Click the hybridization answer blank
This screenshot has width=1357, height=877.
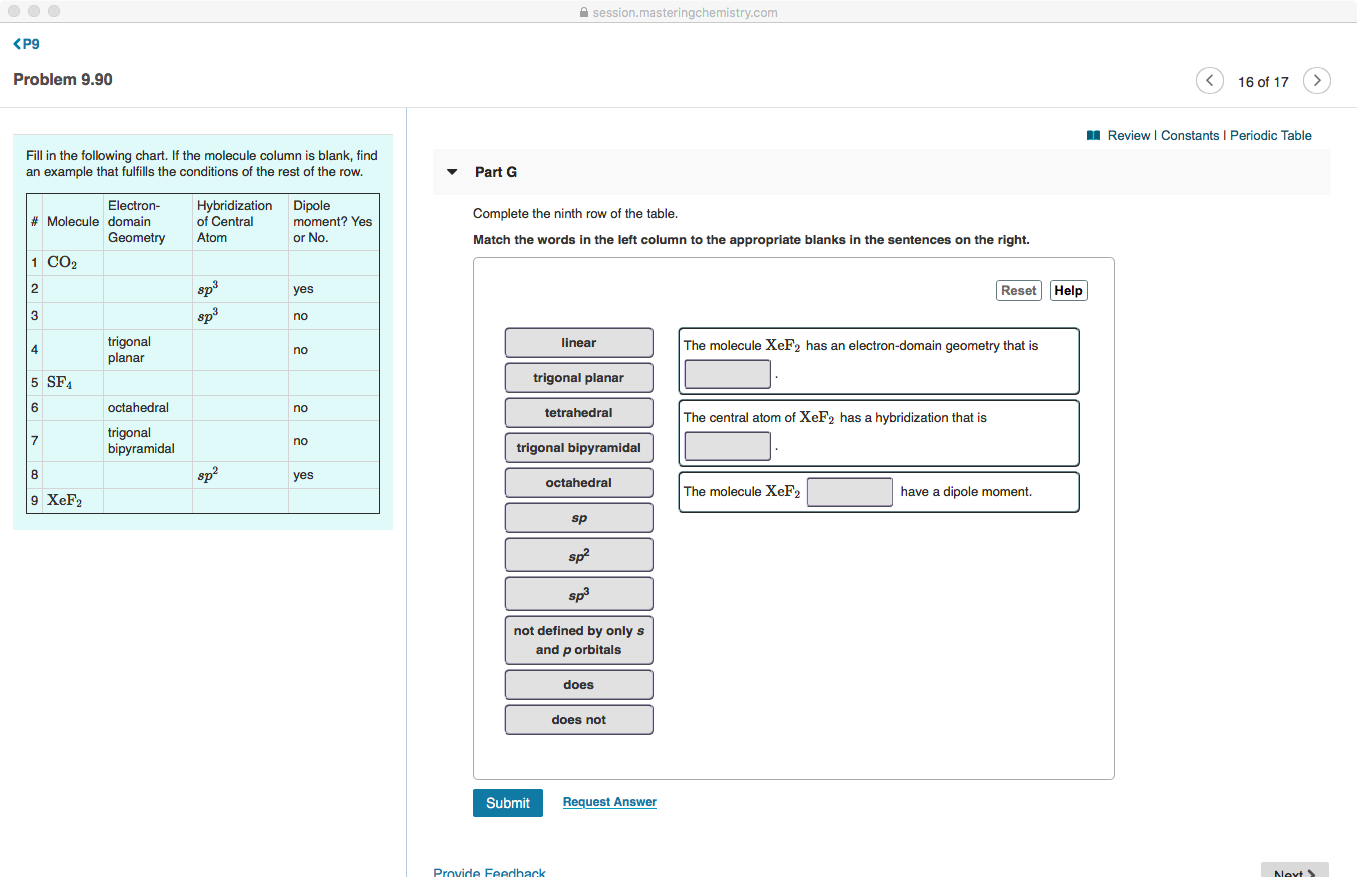[727, 445]
